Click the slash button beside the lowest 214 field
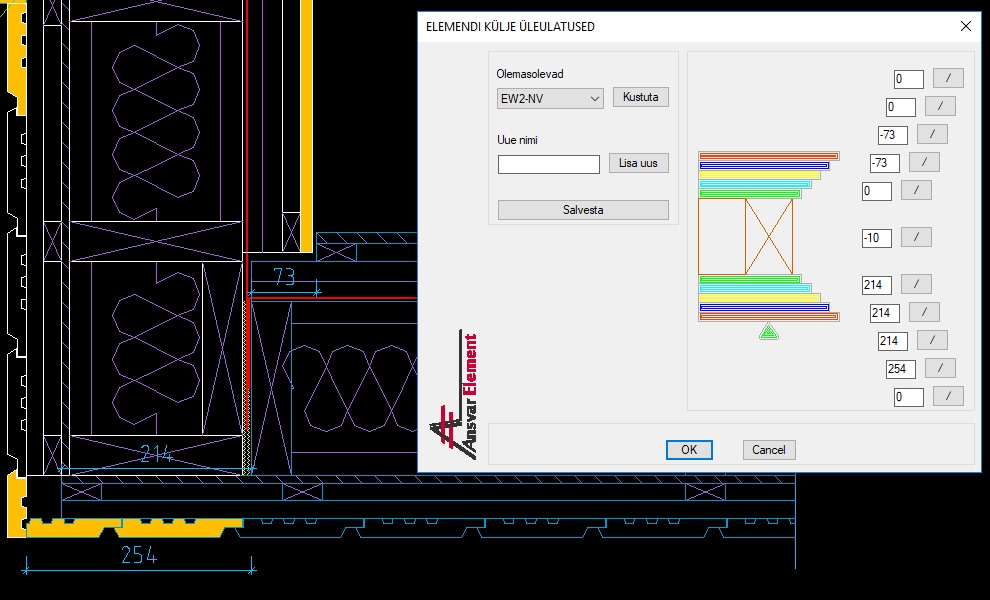 [932, 340]
